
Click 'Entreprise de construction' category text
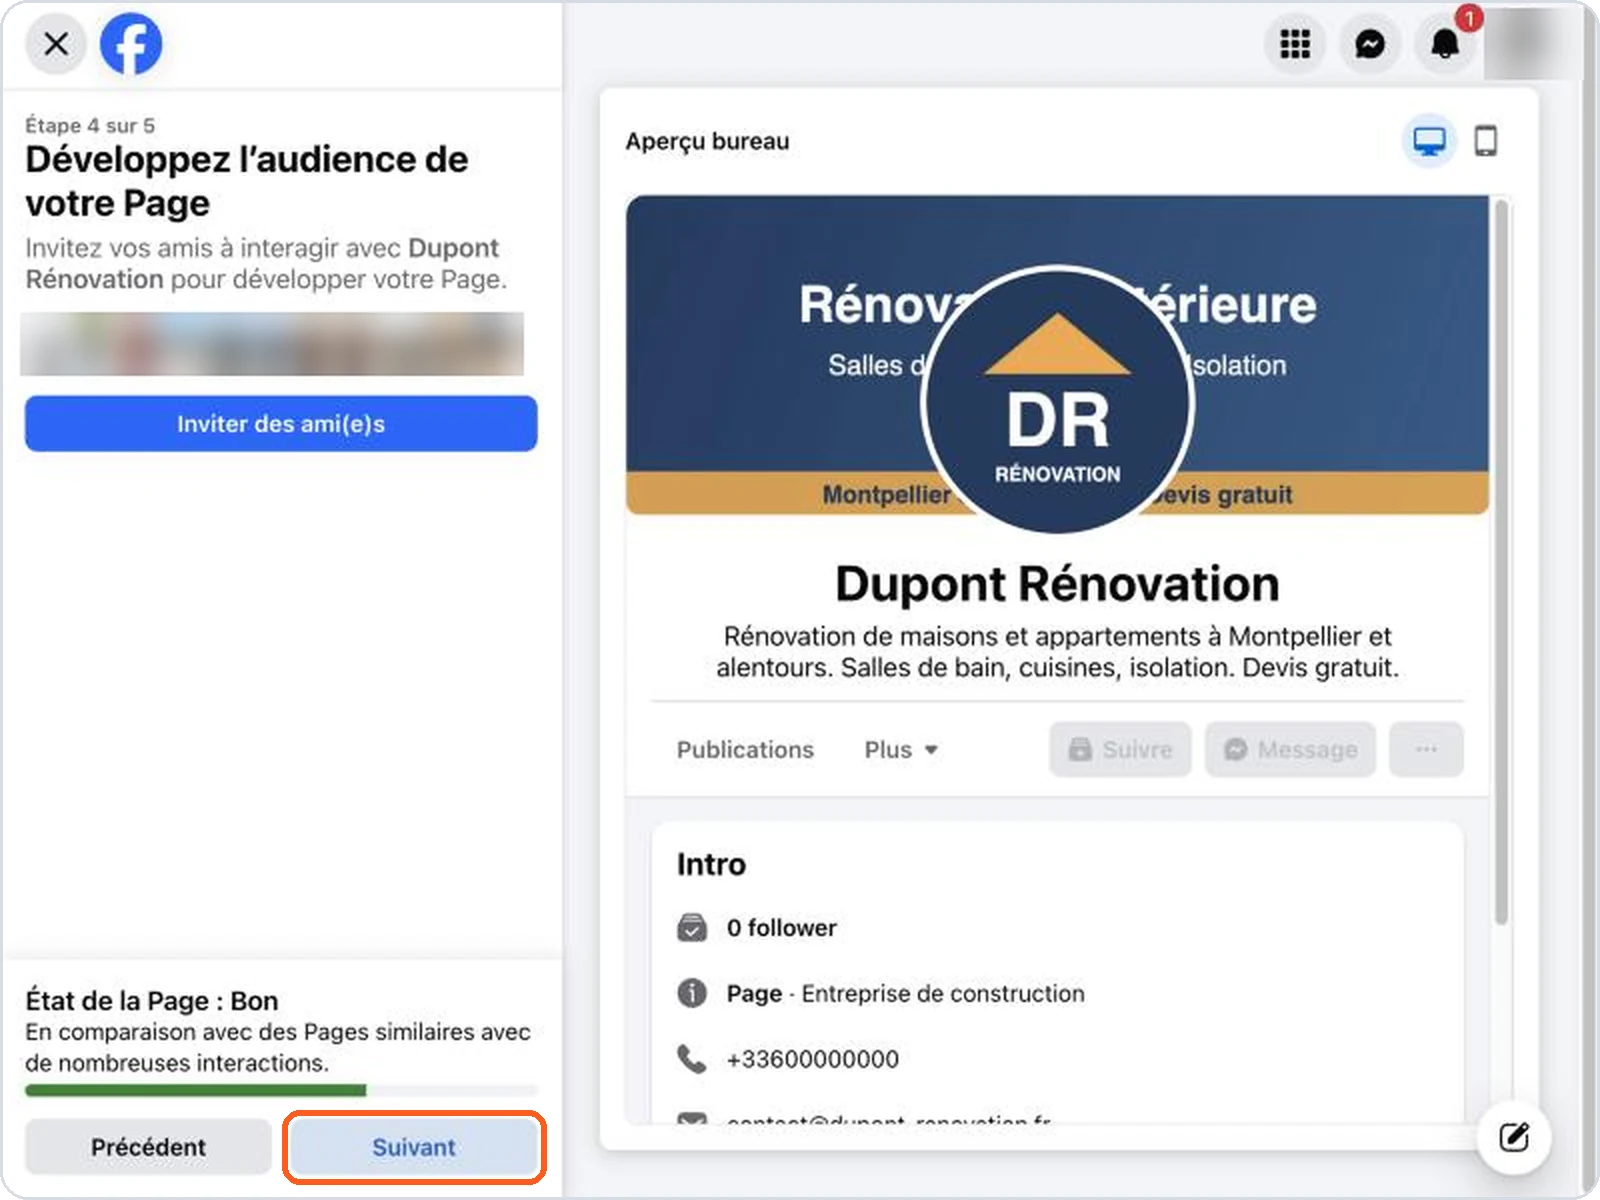pos(943,994)
